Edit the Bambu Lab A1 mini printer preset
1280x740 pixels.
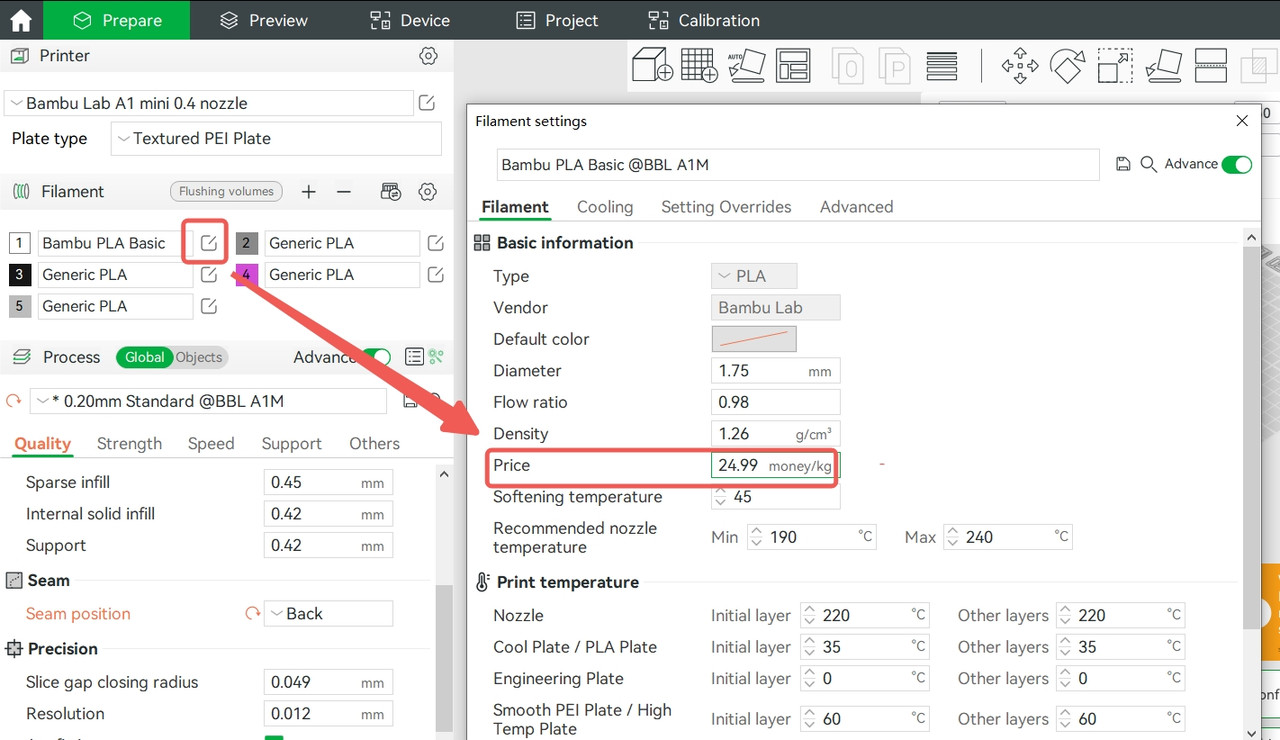pos(427,103)
